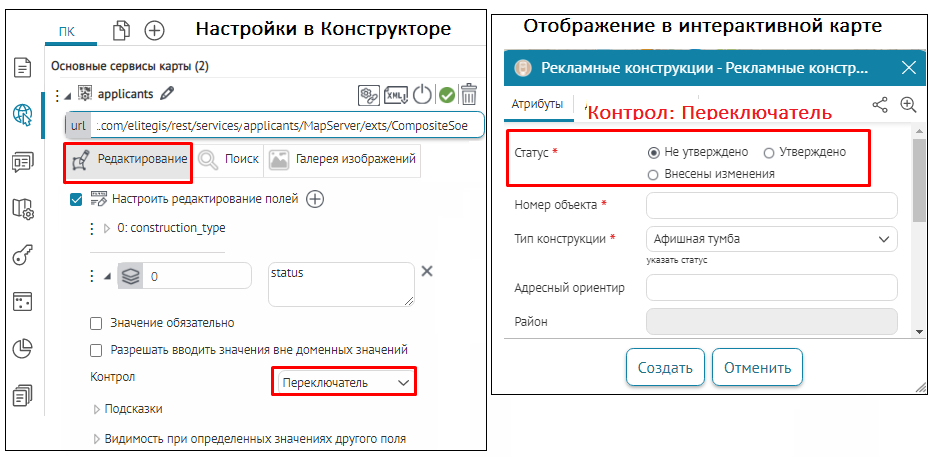Enable the 'Значение обязательно' checkbox
Image resolution: width=933 pixels, height=457 pixels.
pos(97,323)
